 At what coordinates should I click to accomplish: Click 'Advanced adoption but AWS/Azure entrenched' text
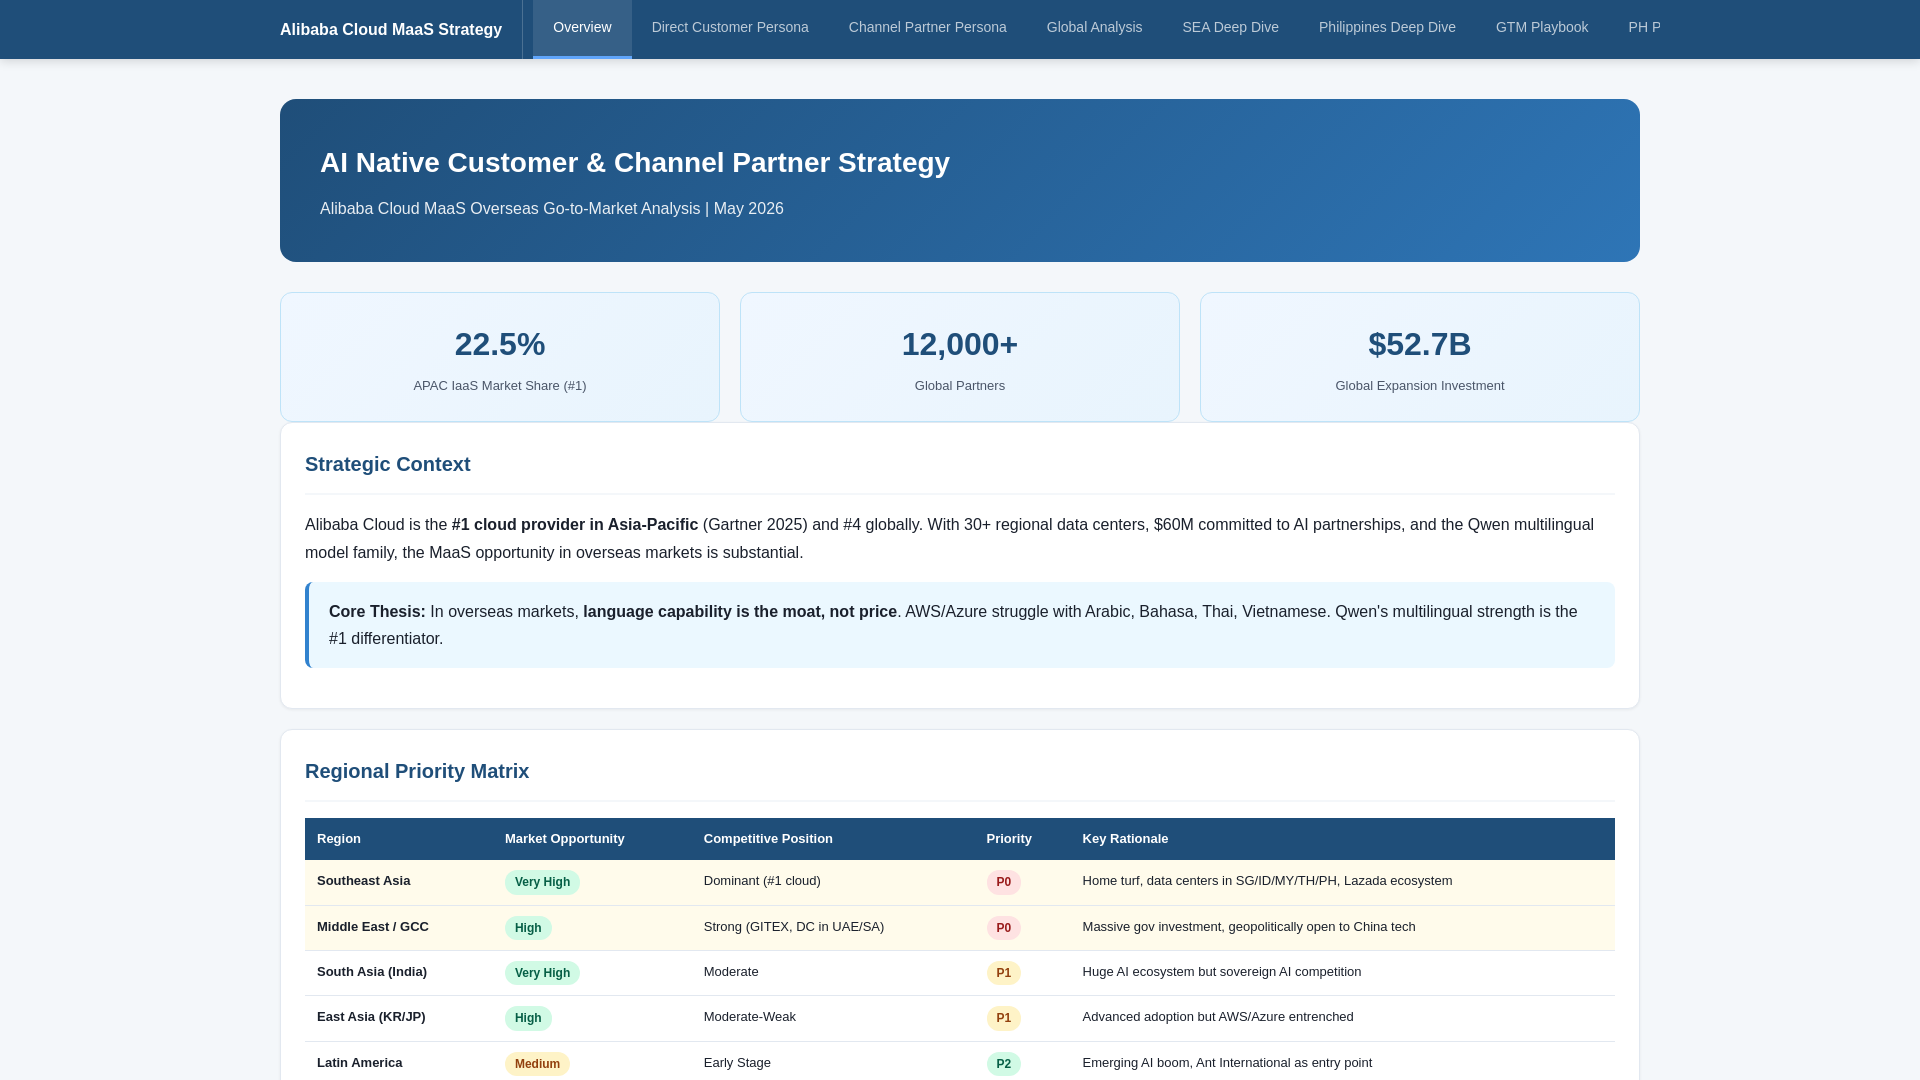tap(1218, 1017)
